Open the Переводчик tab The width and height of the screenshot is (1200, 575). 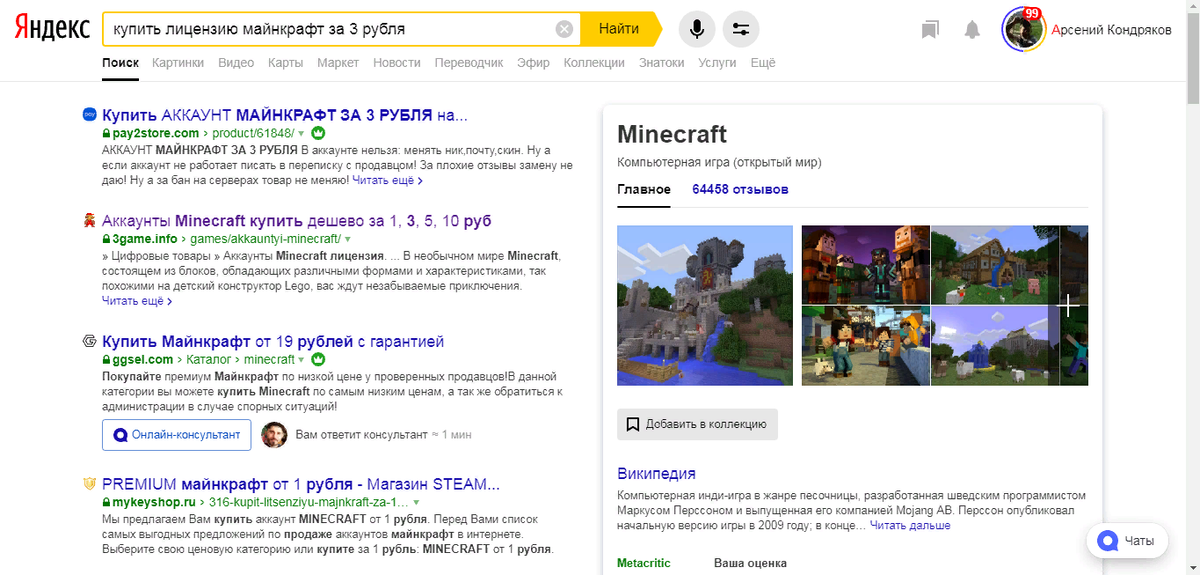click(x=469, y=62)
